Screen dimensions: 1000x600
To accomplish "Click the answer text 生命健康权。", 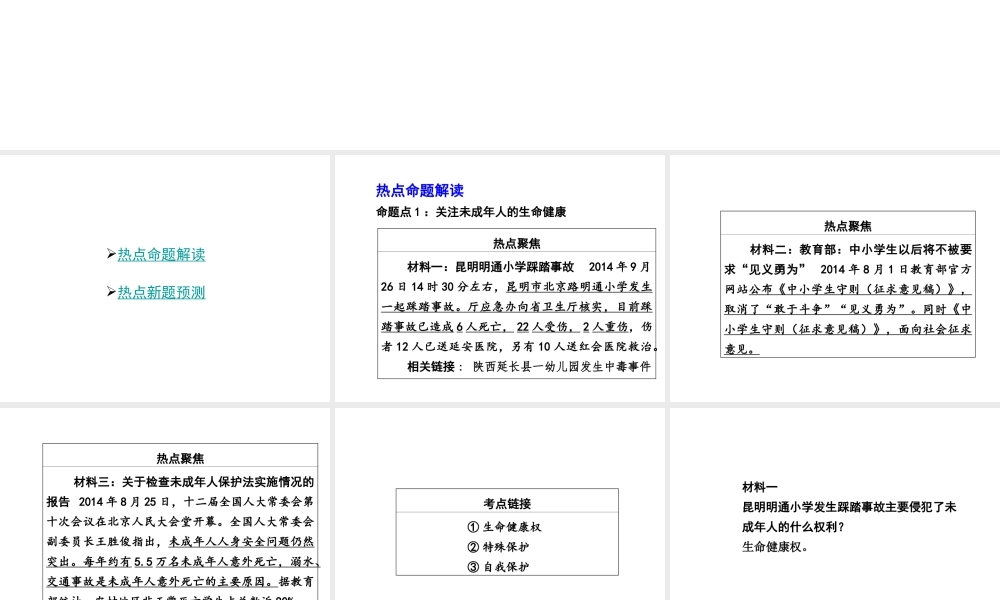I will pyautogui.click(x=775, y=546).
